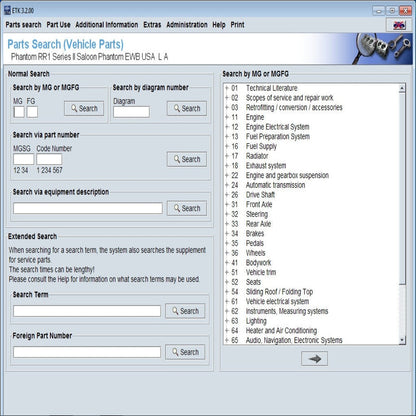
Task: Select 33 Rear Axle in the list
Action: [251, 224]
